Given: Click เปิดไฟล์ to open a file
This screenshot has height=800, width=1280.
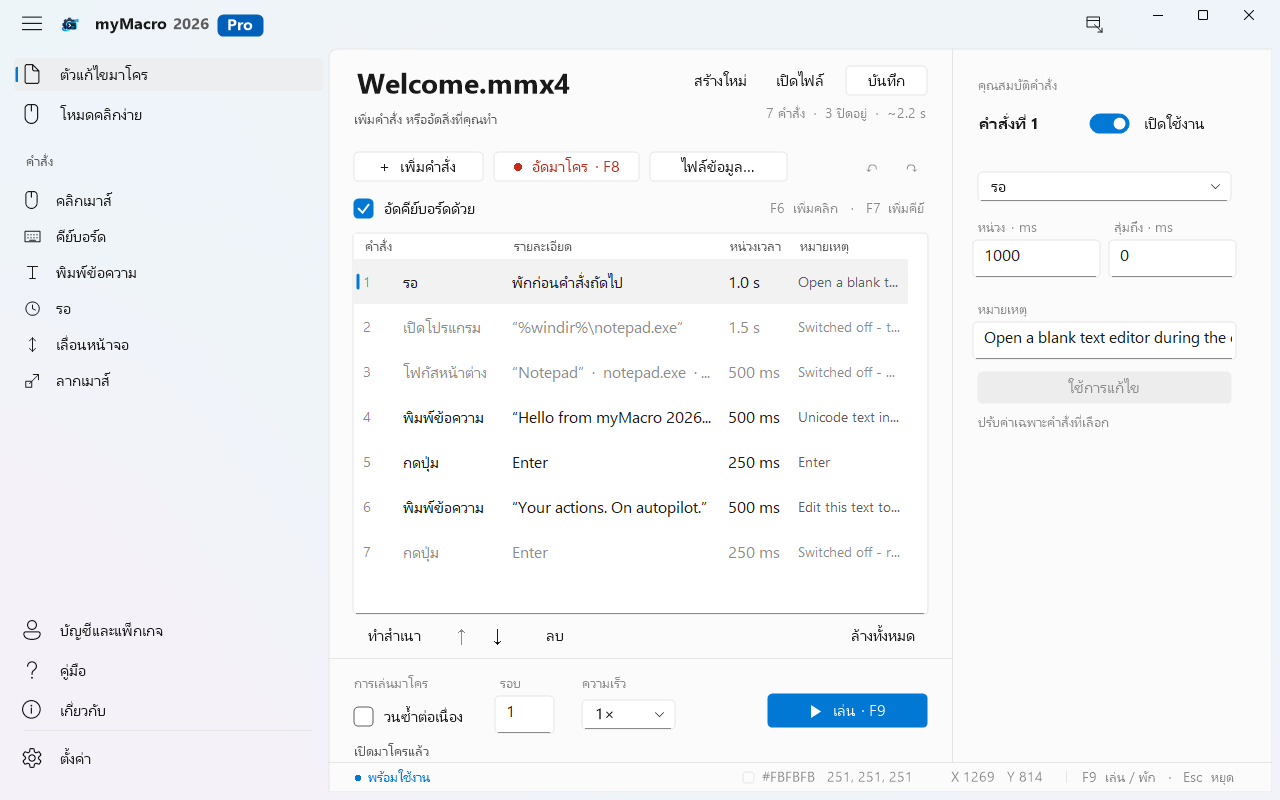Looking at the screenshot, I should [800, 81].
